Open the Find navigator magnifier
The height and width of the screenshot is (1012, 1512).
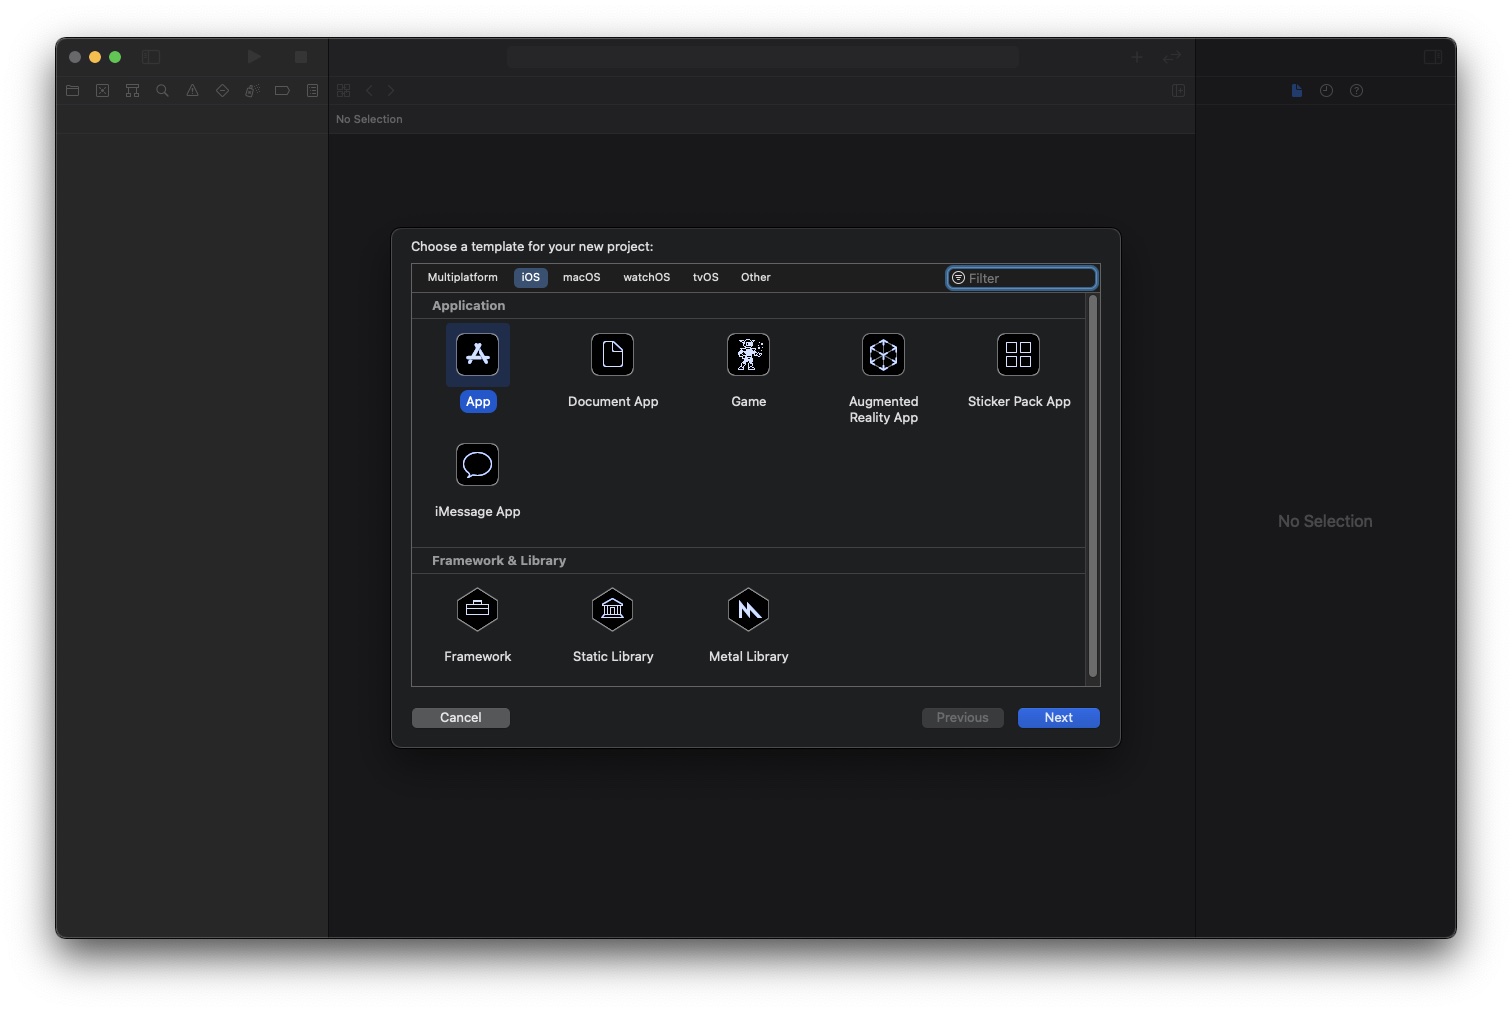tap(162, 90)
